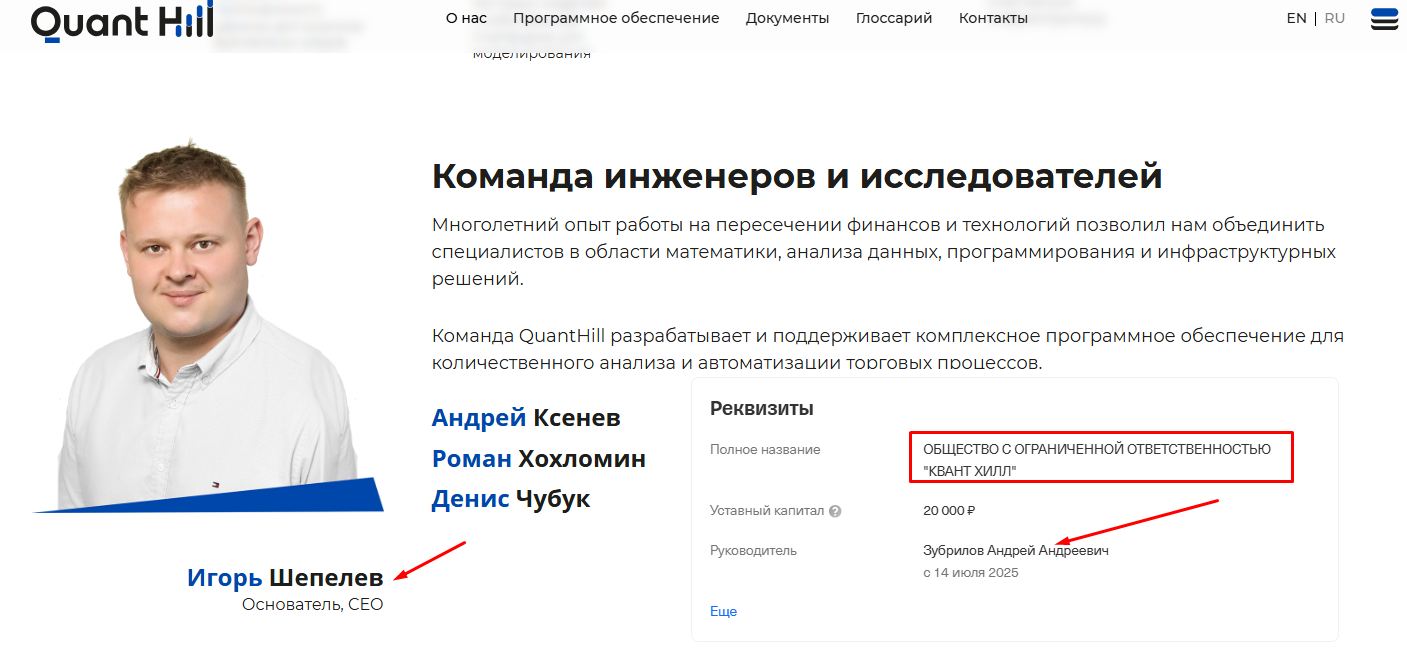
Task: Open the Глоссарий page
Action: [x=894, y=18]
